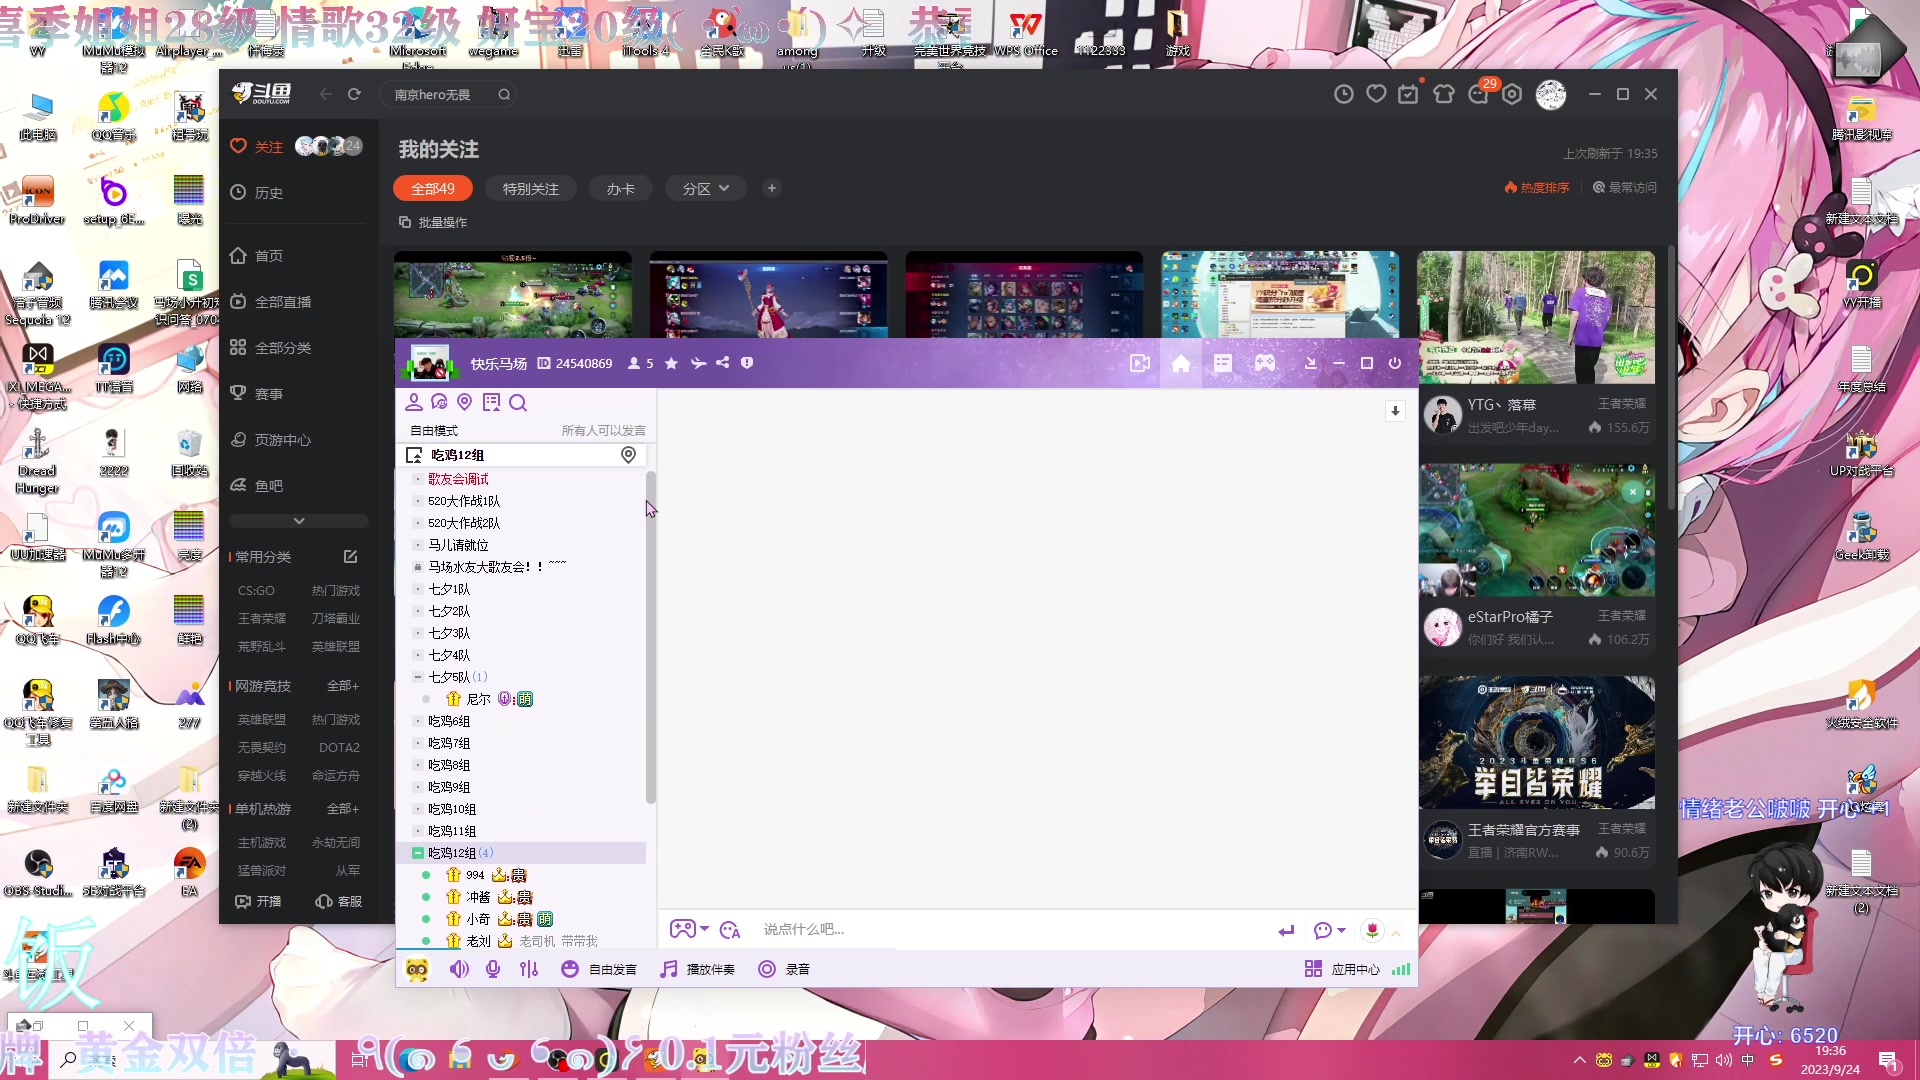Click 开播 at sidebar bottom
1920x1080 pixels.
pyautogui.click(x=258, y=902)
